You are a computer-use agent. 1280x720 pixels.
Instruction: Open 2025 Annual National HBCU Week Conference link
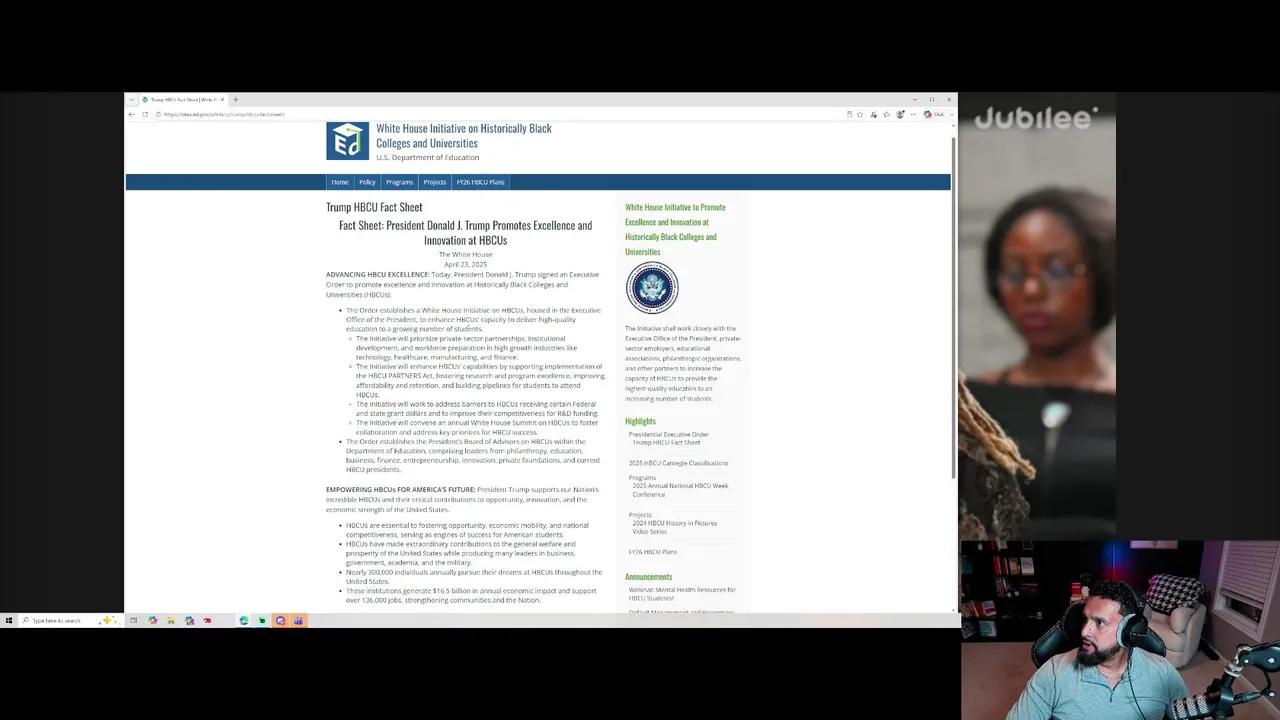[x=680, y=490]
